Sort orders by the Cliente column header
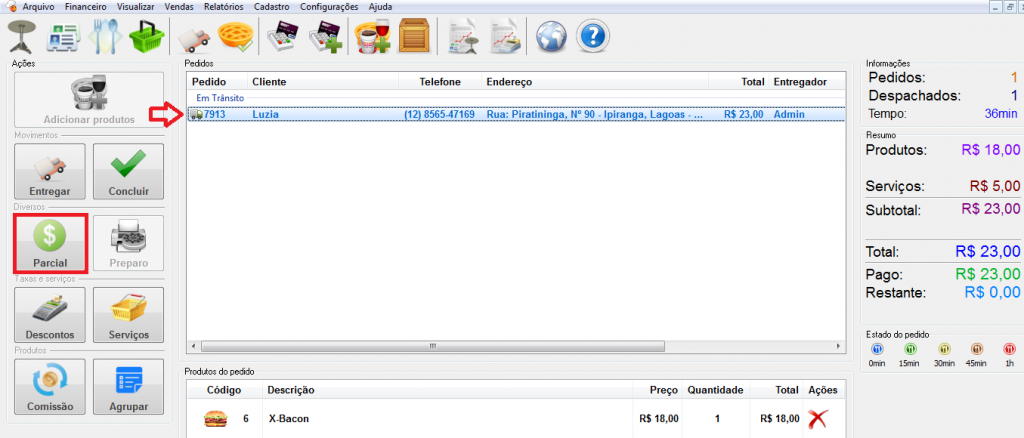 (320, 81)
